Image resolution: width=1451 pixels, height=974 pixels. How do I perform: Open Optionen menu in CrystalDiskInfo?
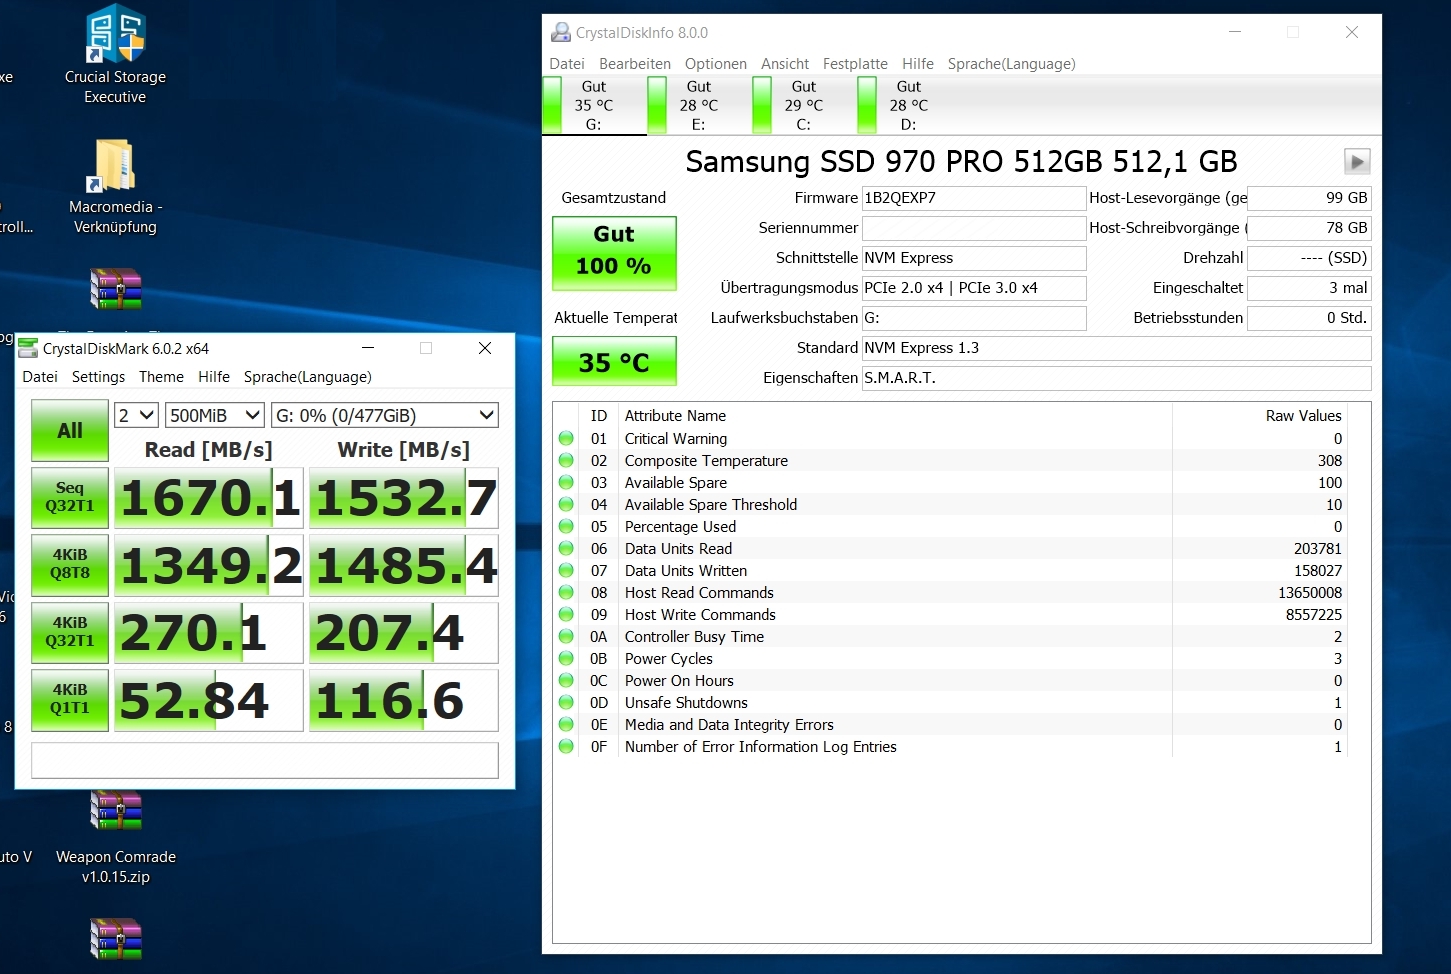click(716, 64)
